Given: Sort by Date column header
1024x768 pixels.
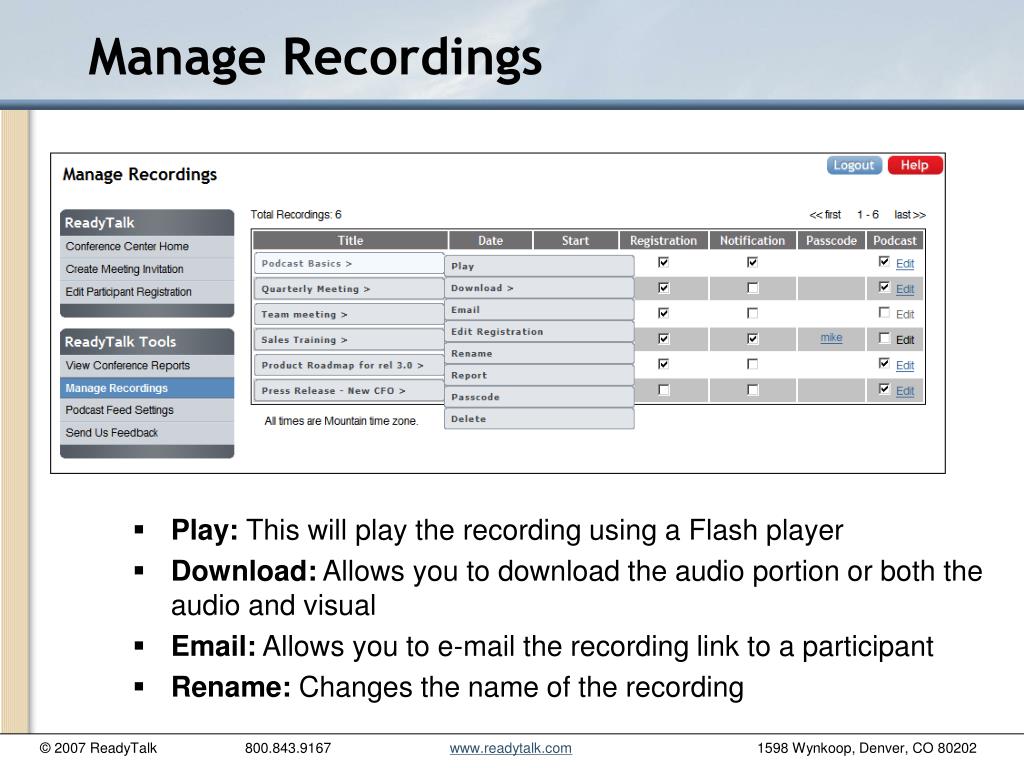Looking at the screenshot, I should coord(490,240).
